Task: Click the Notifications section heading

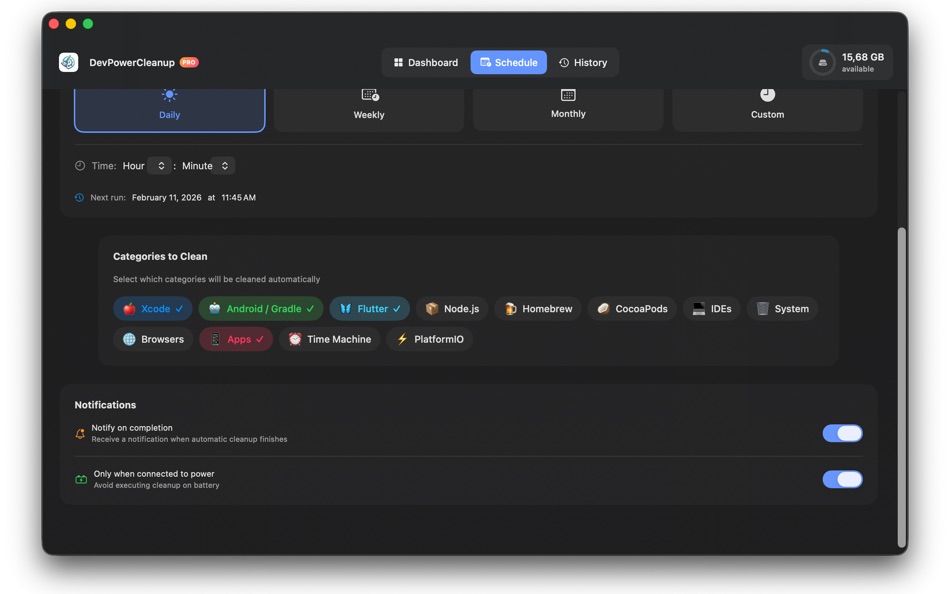Action: click(x=105, y=405)
